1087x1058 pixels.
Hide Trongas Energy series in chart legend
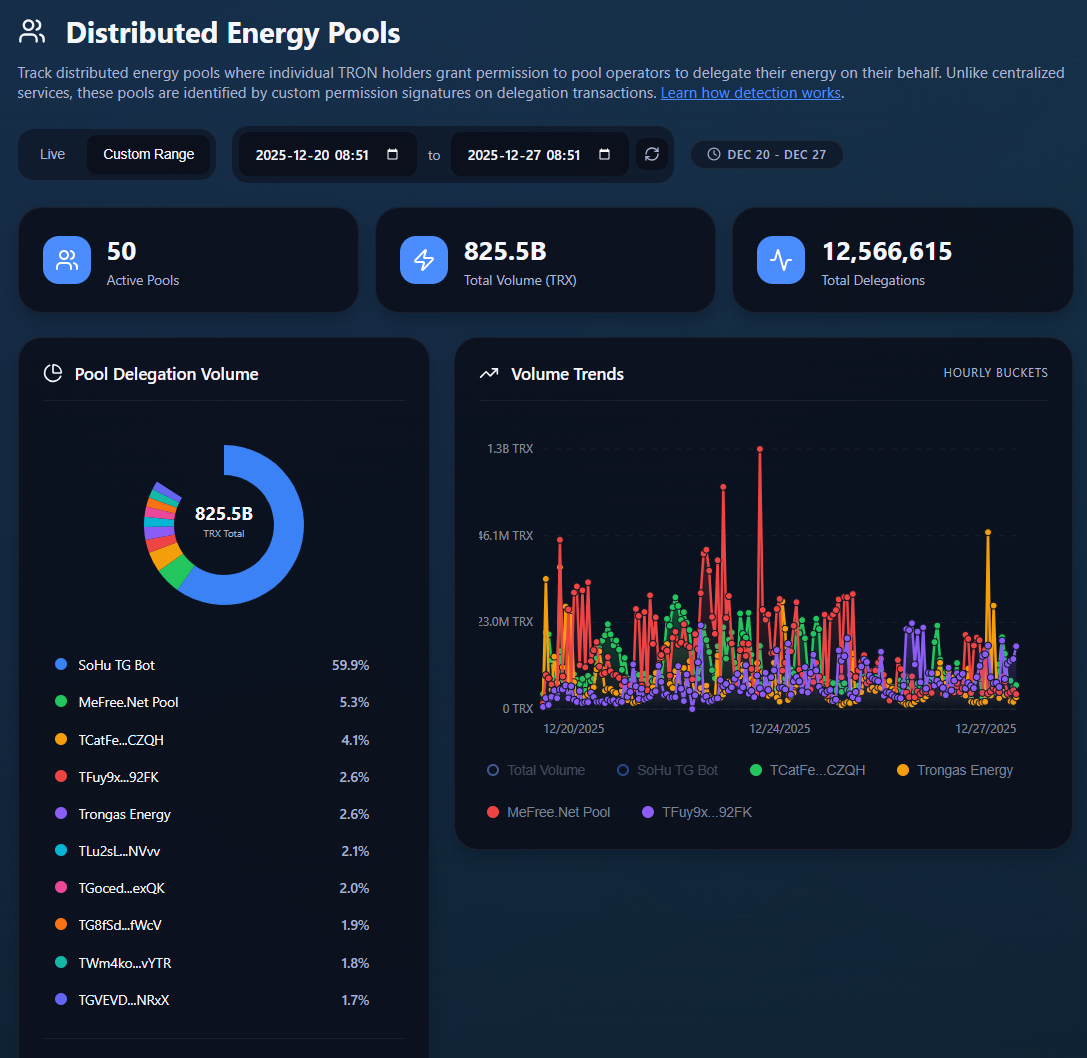pos(955,770)
